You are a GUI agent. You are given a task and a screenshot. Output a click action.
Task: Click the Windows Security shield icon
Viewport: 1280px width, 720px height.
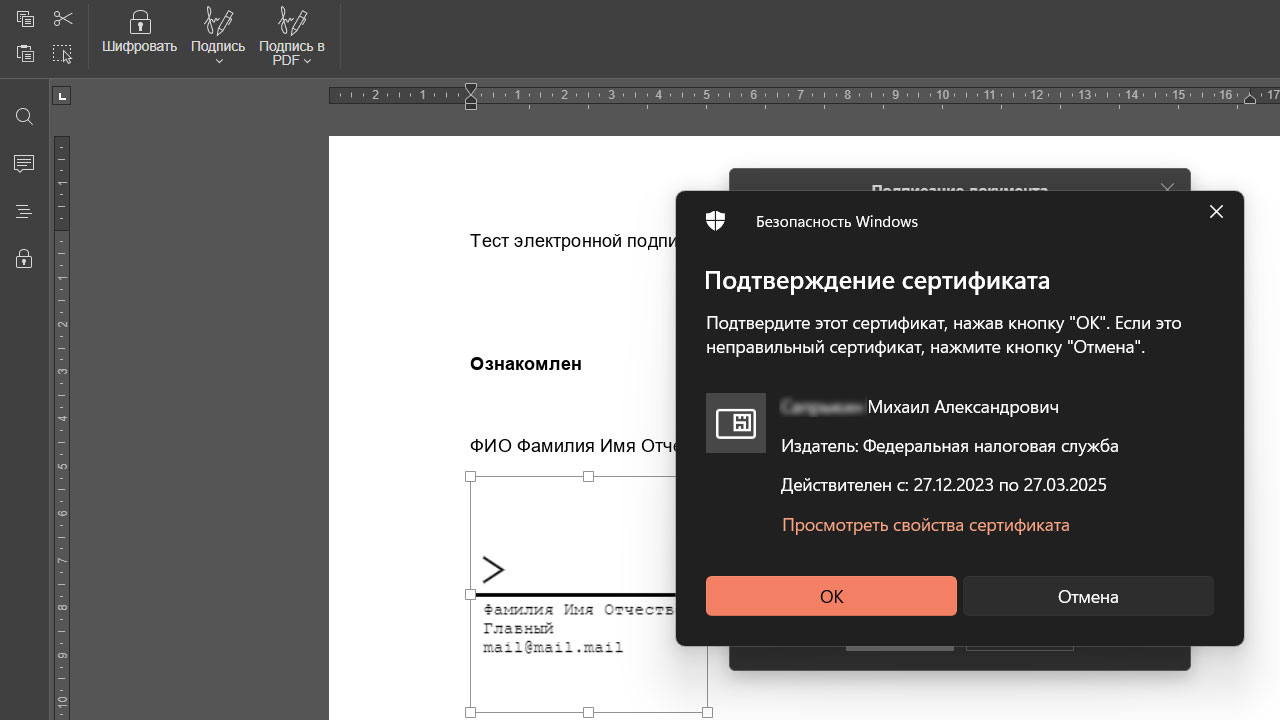coord(715,221)
